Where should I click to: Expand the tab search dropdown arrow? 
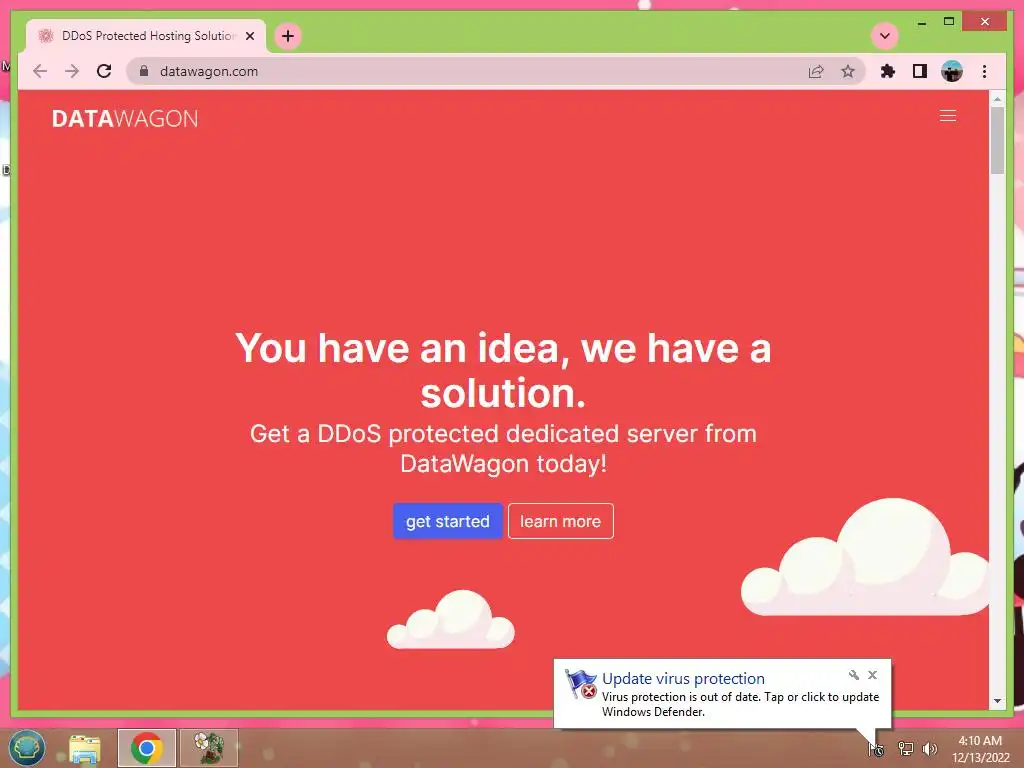coord(885,36)
